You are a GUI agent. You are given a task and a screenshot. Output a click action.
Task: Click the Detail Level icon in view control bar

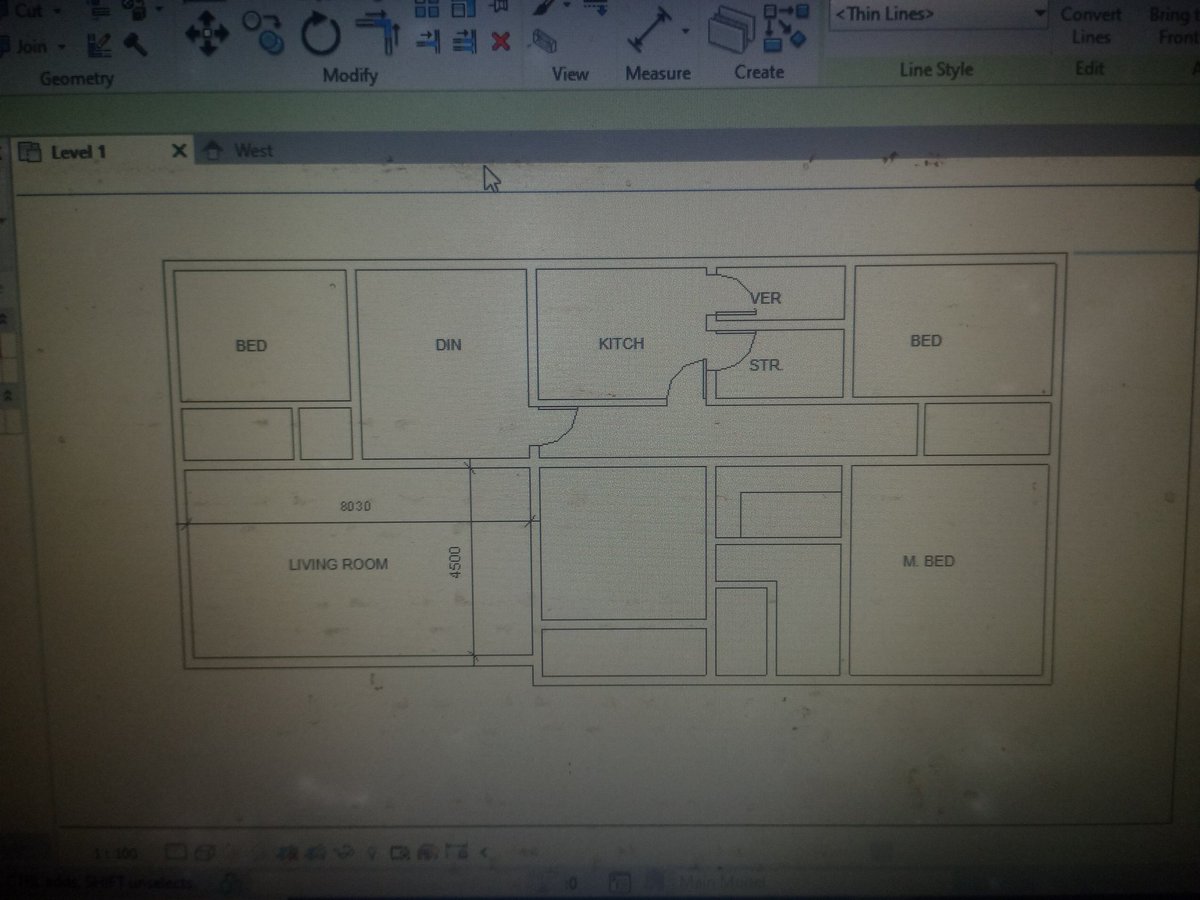[176, 853]
